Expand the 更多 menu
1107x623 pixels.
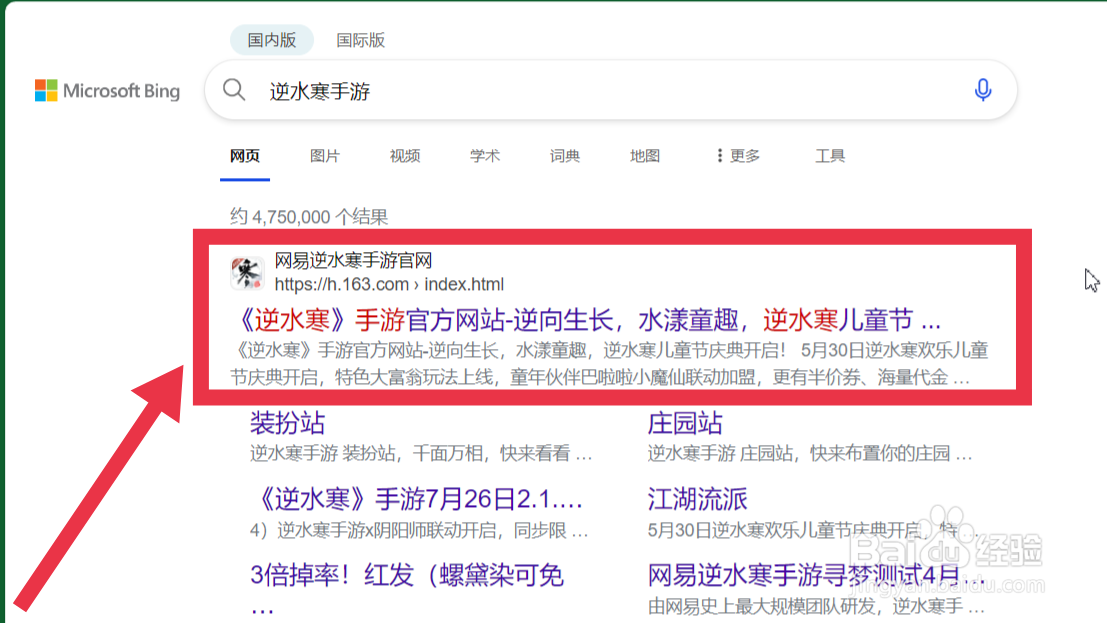pyautogui.click(x=738, y=155)
